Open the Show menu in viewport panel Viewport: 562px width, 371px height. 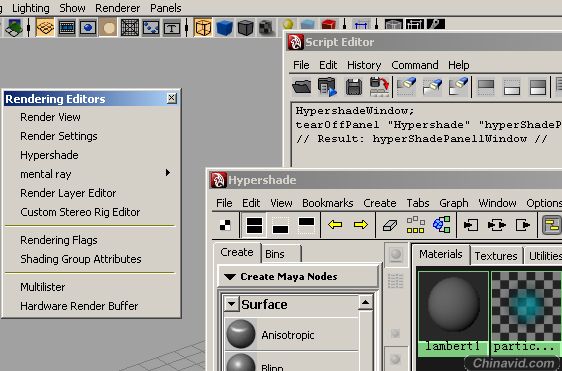(x=72, y=8)
